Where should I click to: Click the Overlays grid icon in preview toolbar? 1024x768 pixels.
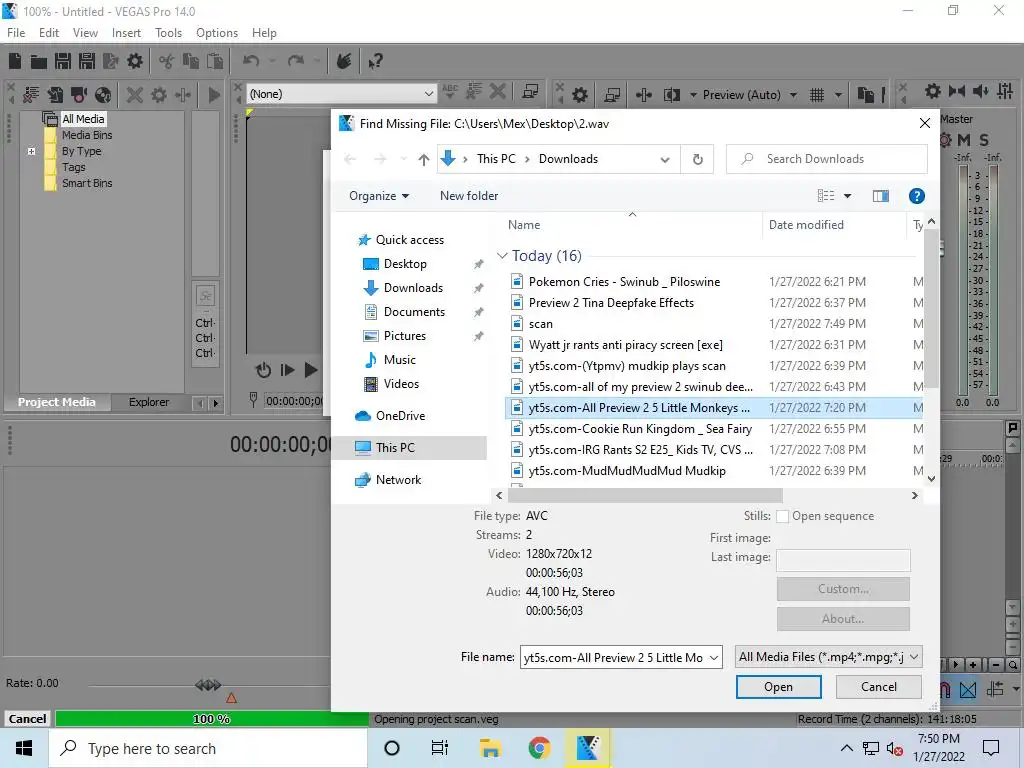(817, 95)
